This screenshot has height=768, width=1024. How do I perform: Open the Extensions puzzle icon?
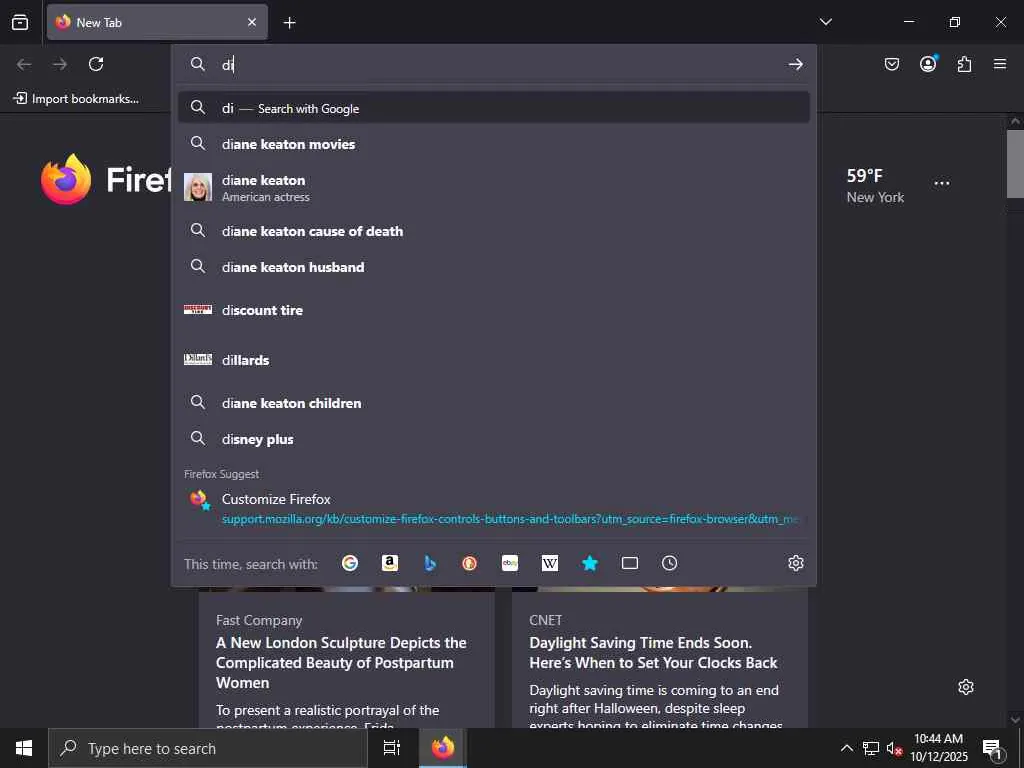click(x=964, y=64)
